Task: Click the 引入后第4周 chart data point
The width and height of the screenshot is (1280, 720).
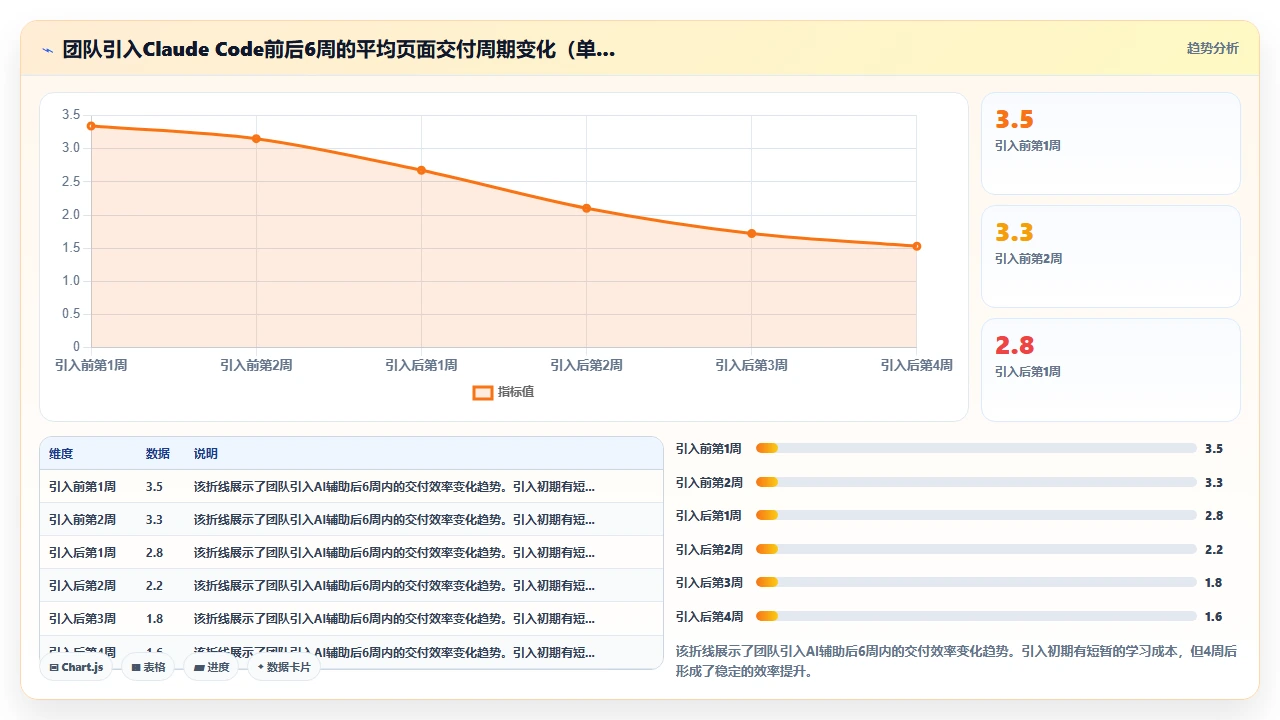Action: point(917,246)
